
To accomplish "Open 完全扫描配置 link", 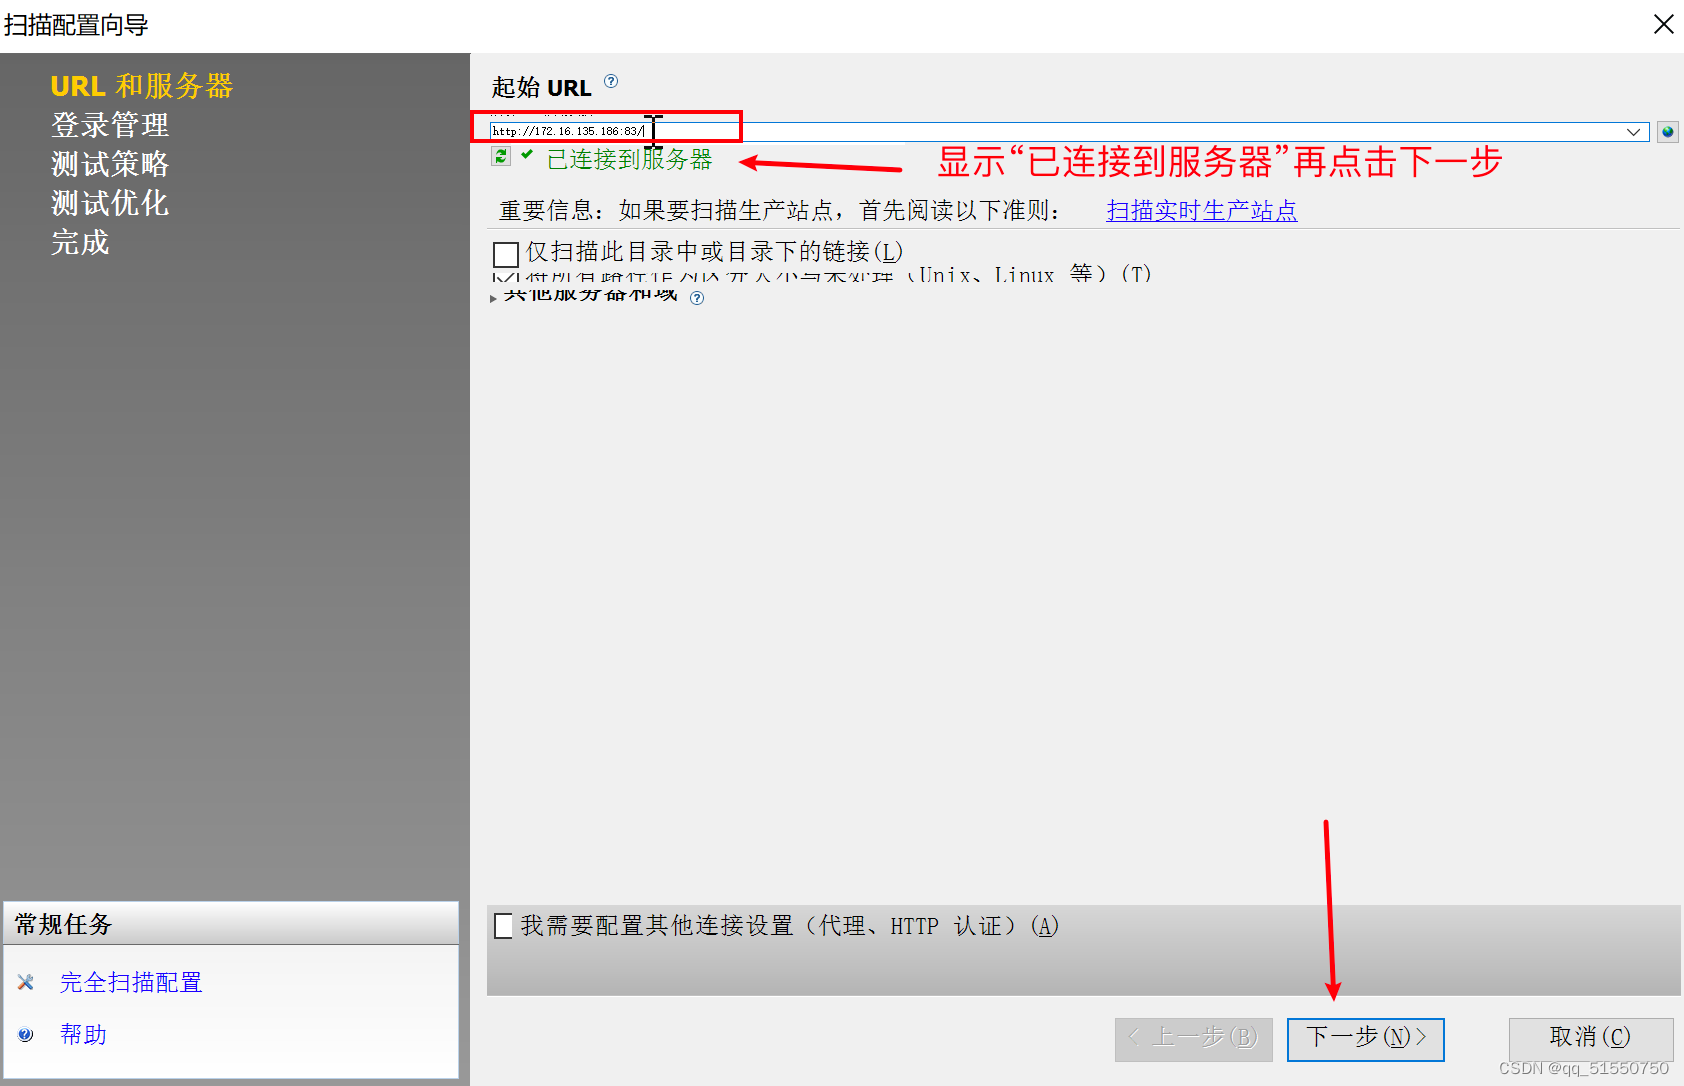I will click(131, 982).
